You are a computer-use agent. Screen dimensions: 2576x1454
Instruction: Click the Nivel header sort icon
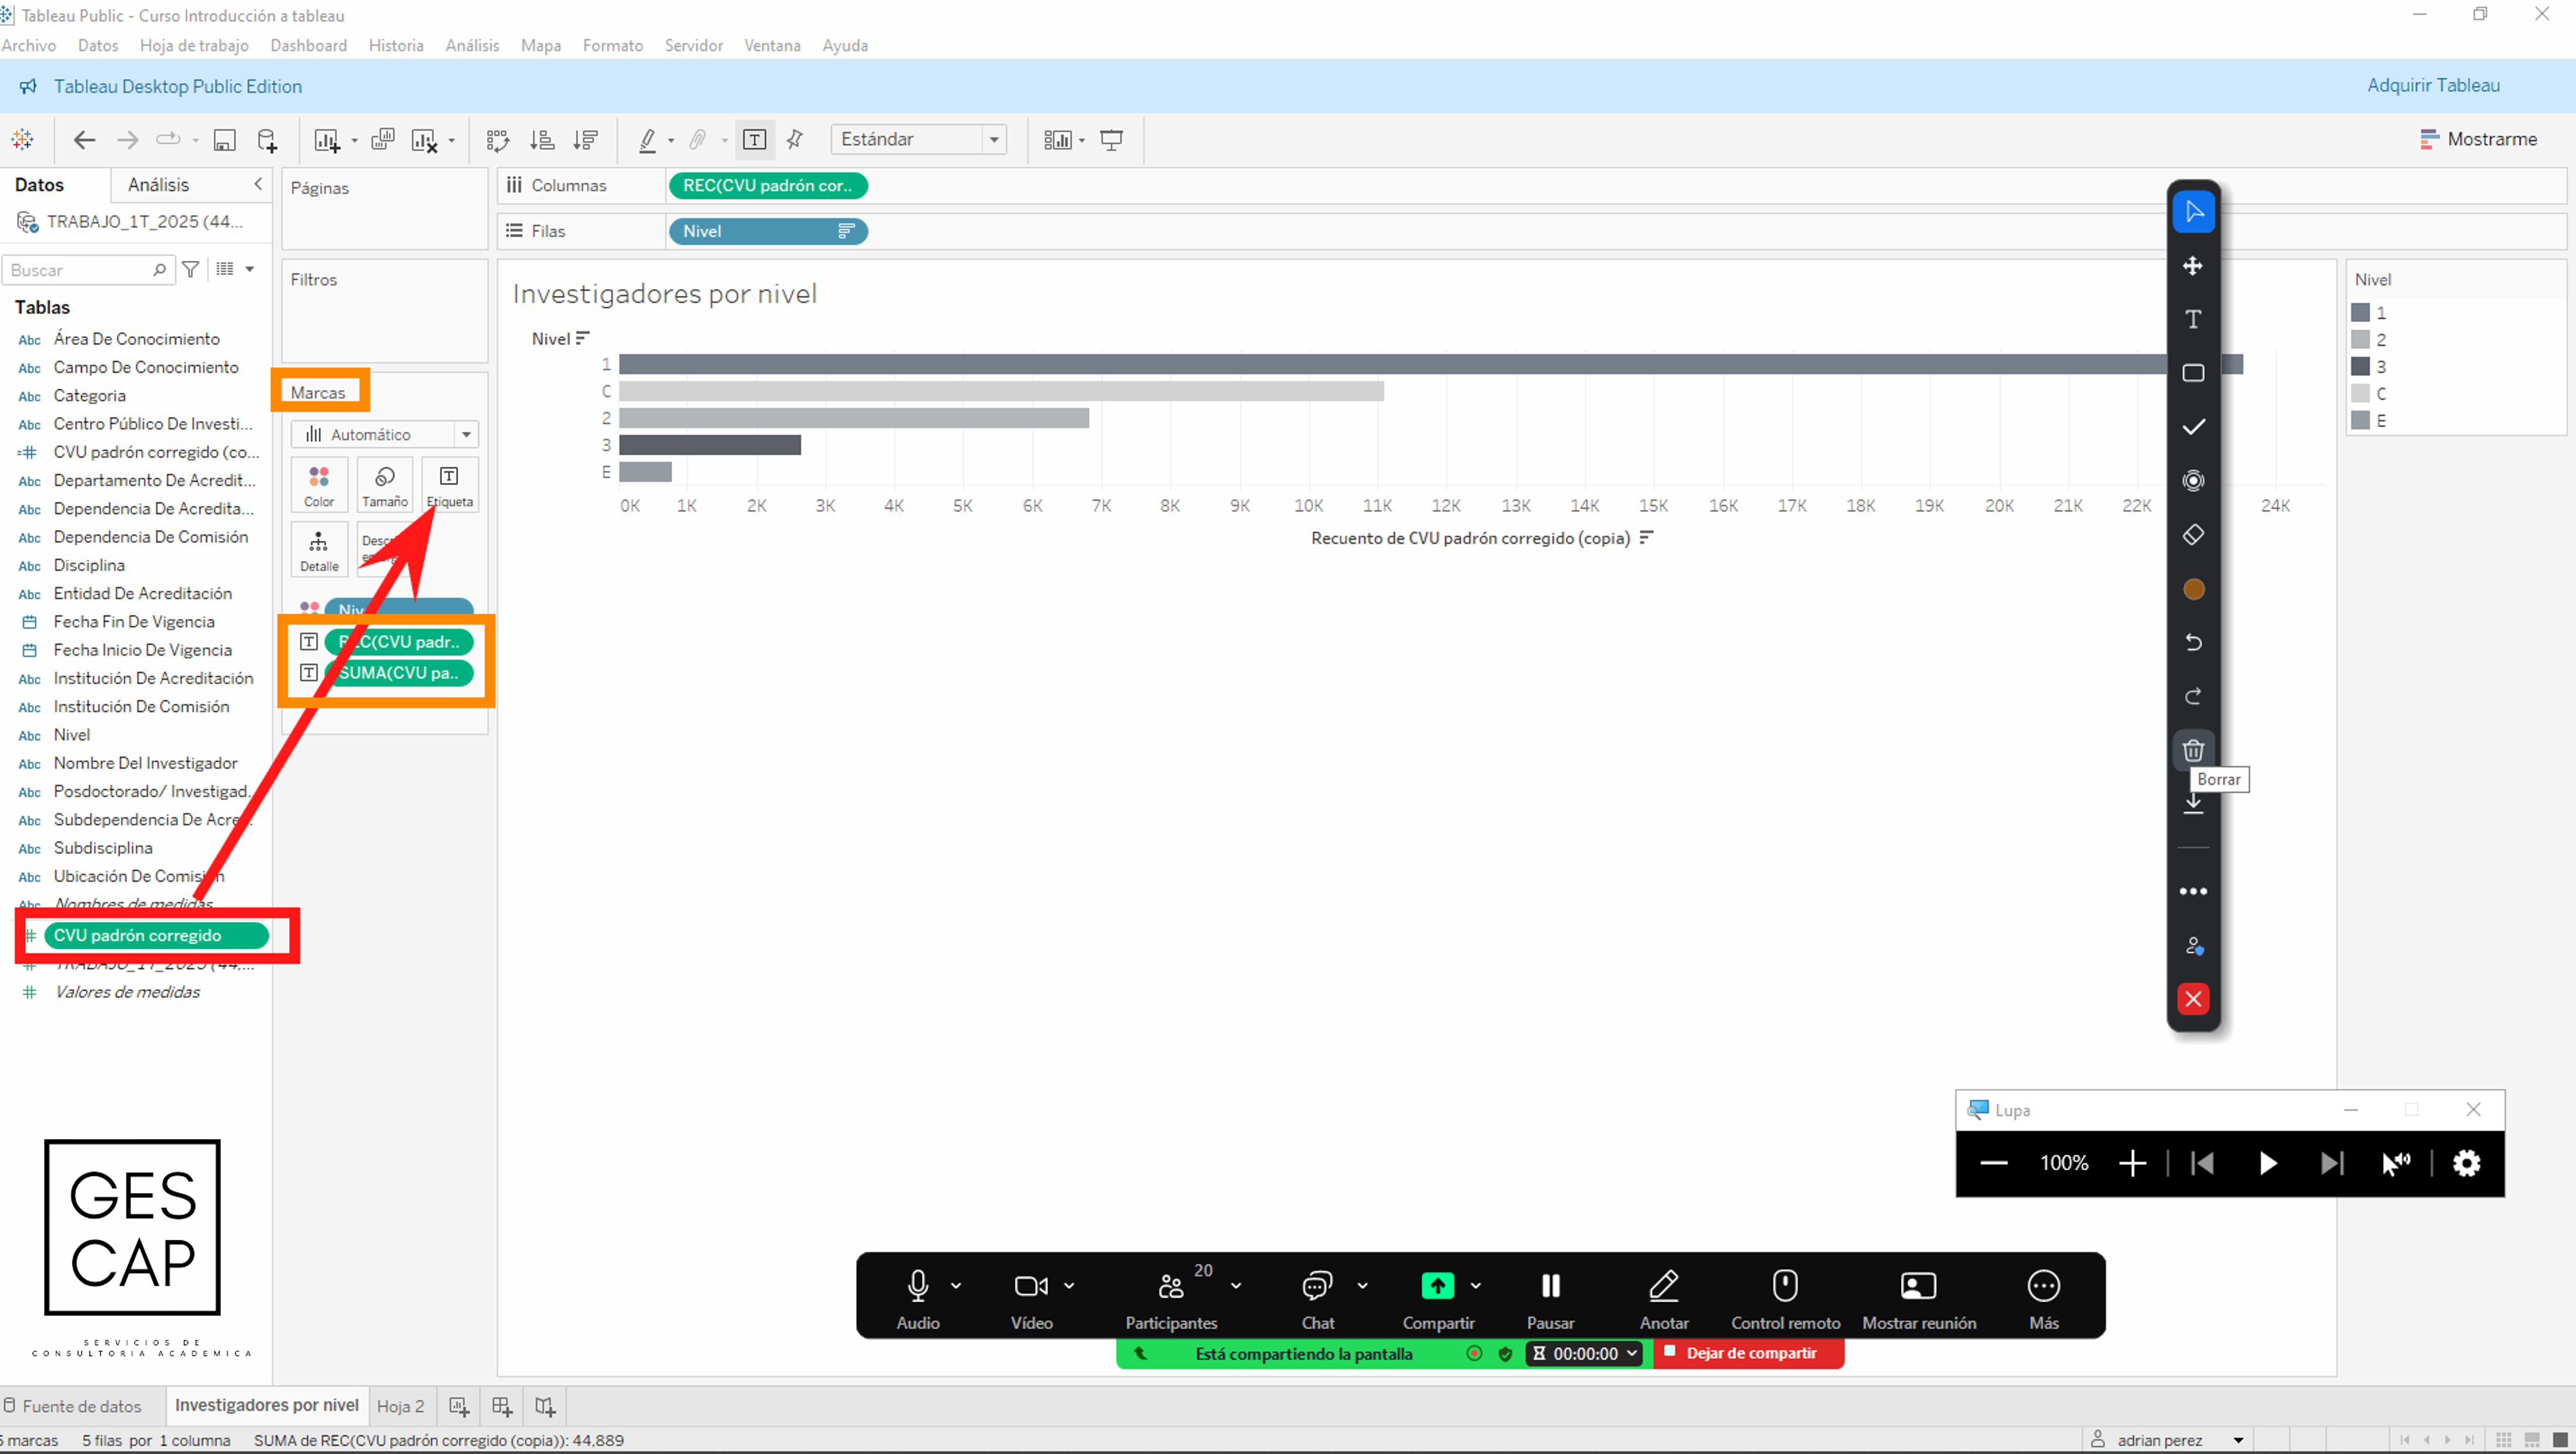pyautogui.click(x=583, y=338)
